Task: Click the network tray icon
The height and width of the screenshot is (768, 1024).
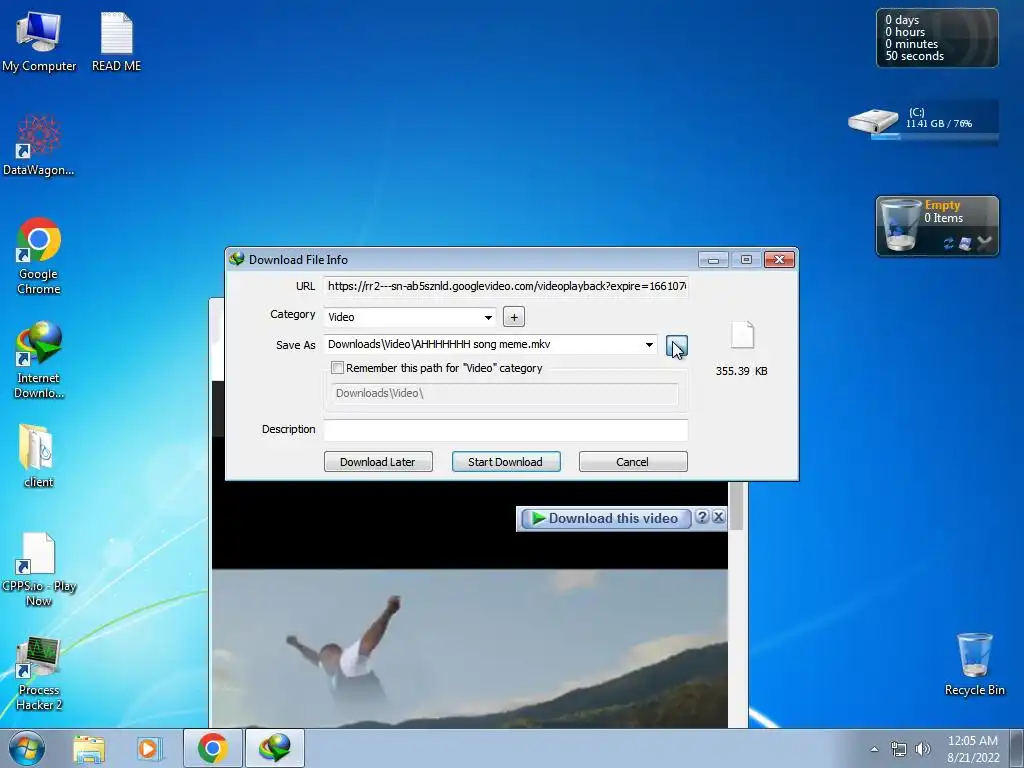Action: (899, 749)
